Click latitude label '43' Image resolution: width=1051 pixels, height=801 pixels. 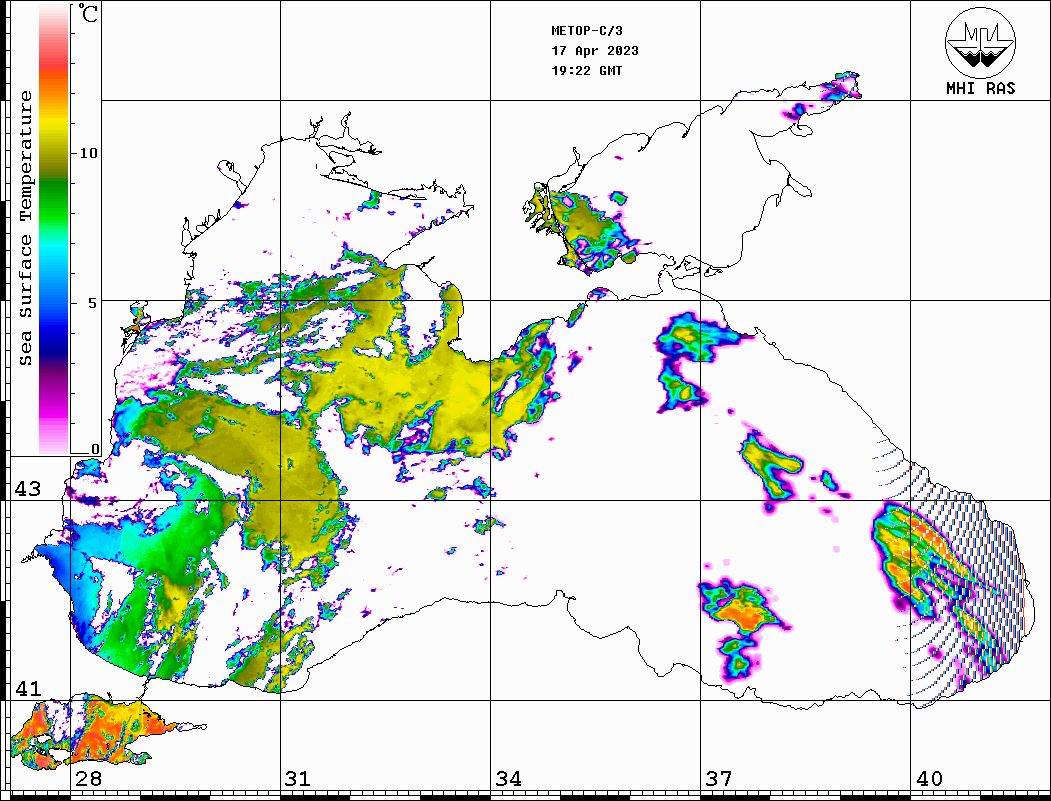pos(28,489)
